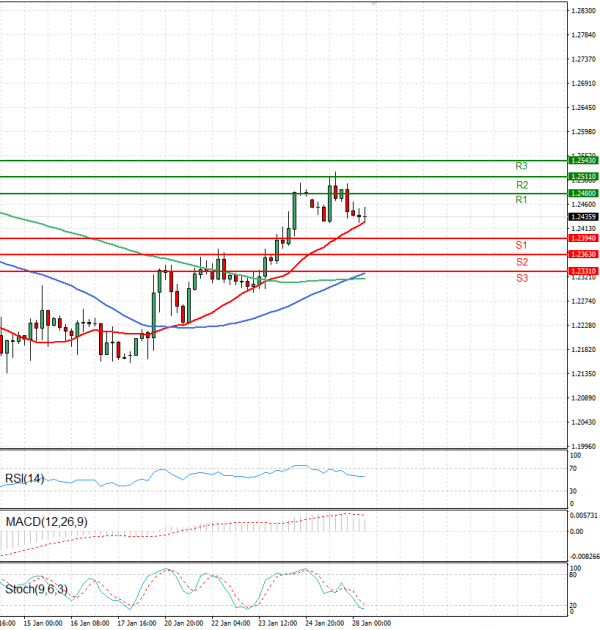Click the 1.20890 price axis value
600x630 pixels.
583,398
